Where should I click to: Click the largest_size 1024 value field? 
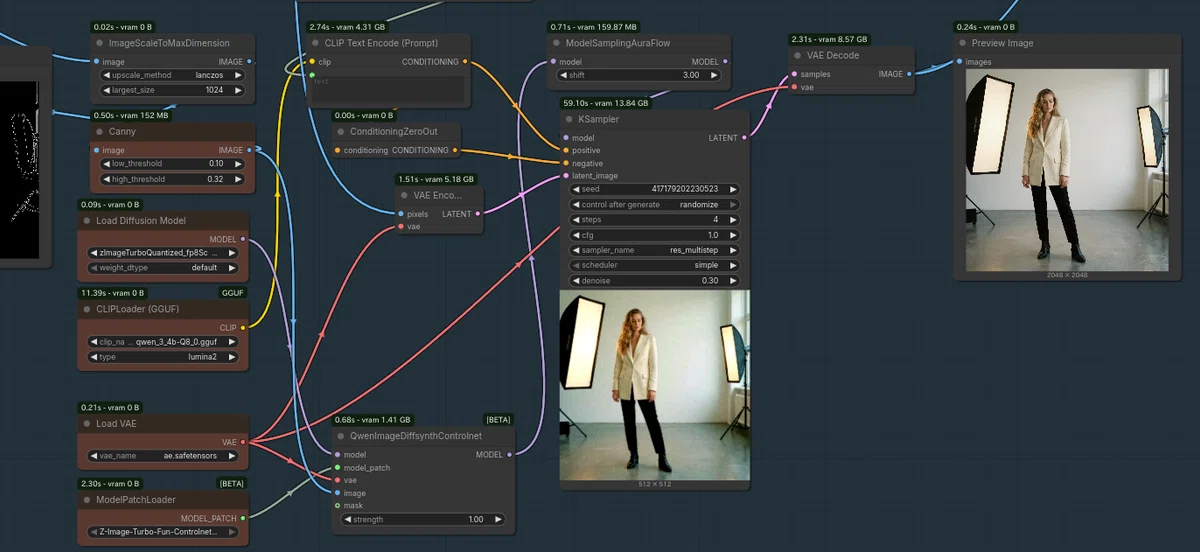tap(171, 90)
